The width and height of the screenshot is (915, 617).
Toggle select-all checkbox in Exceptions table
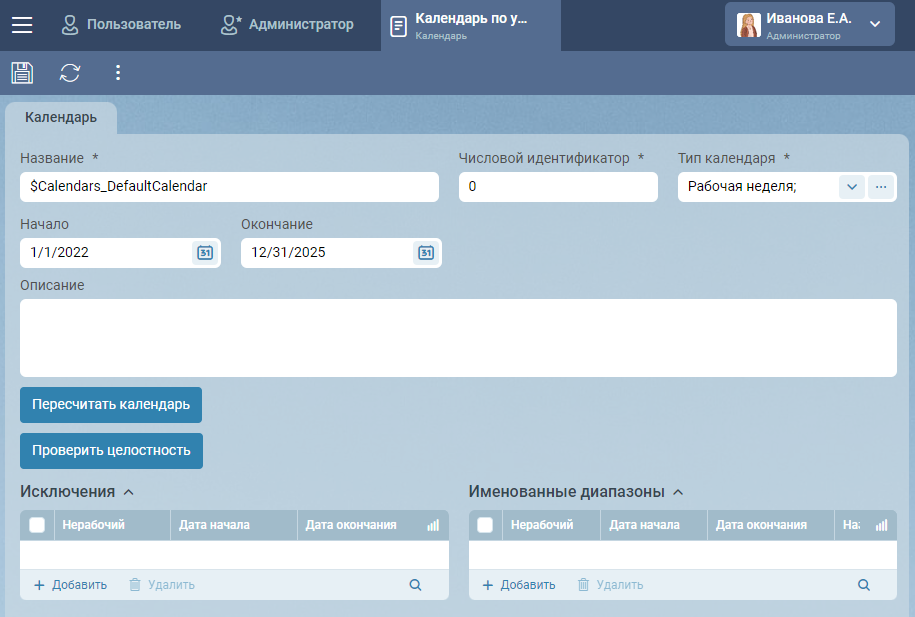[x=37, y=525]
